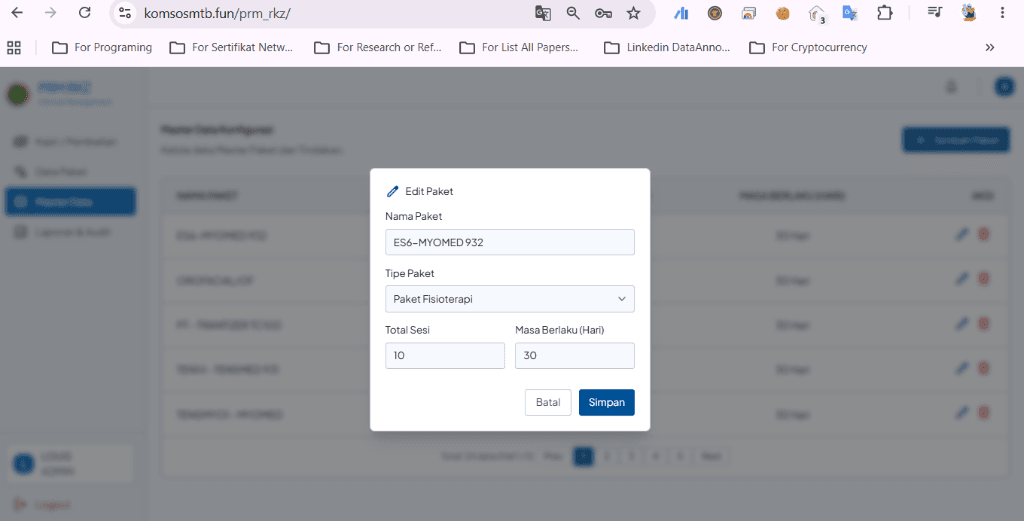Image resolution: width=1024 pixels, height=521 pixels.
Task: Open the translate page icon
Action: [543, 13]
